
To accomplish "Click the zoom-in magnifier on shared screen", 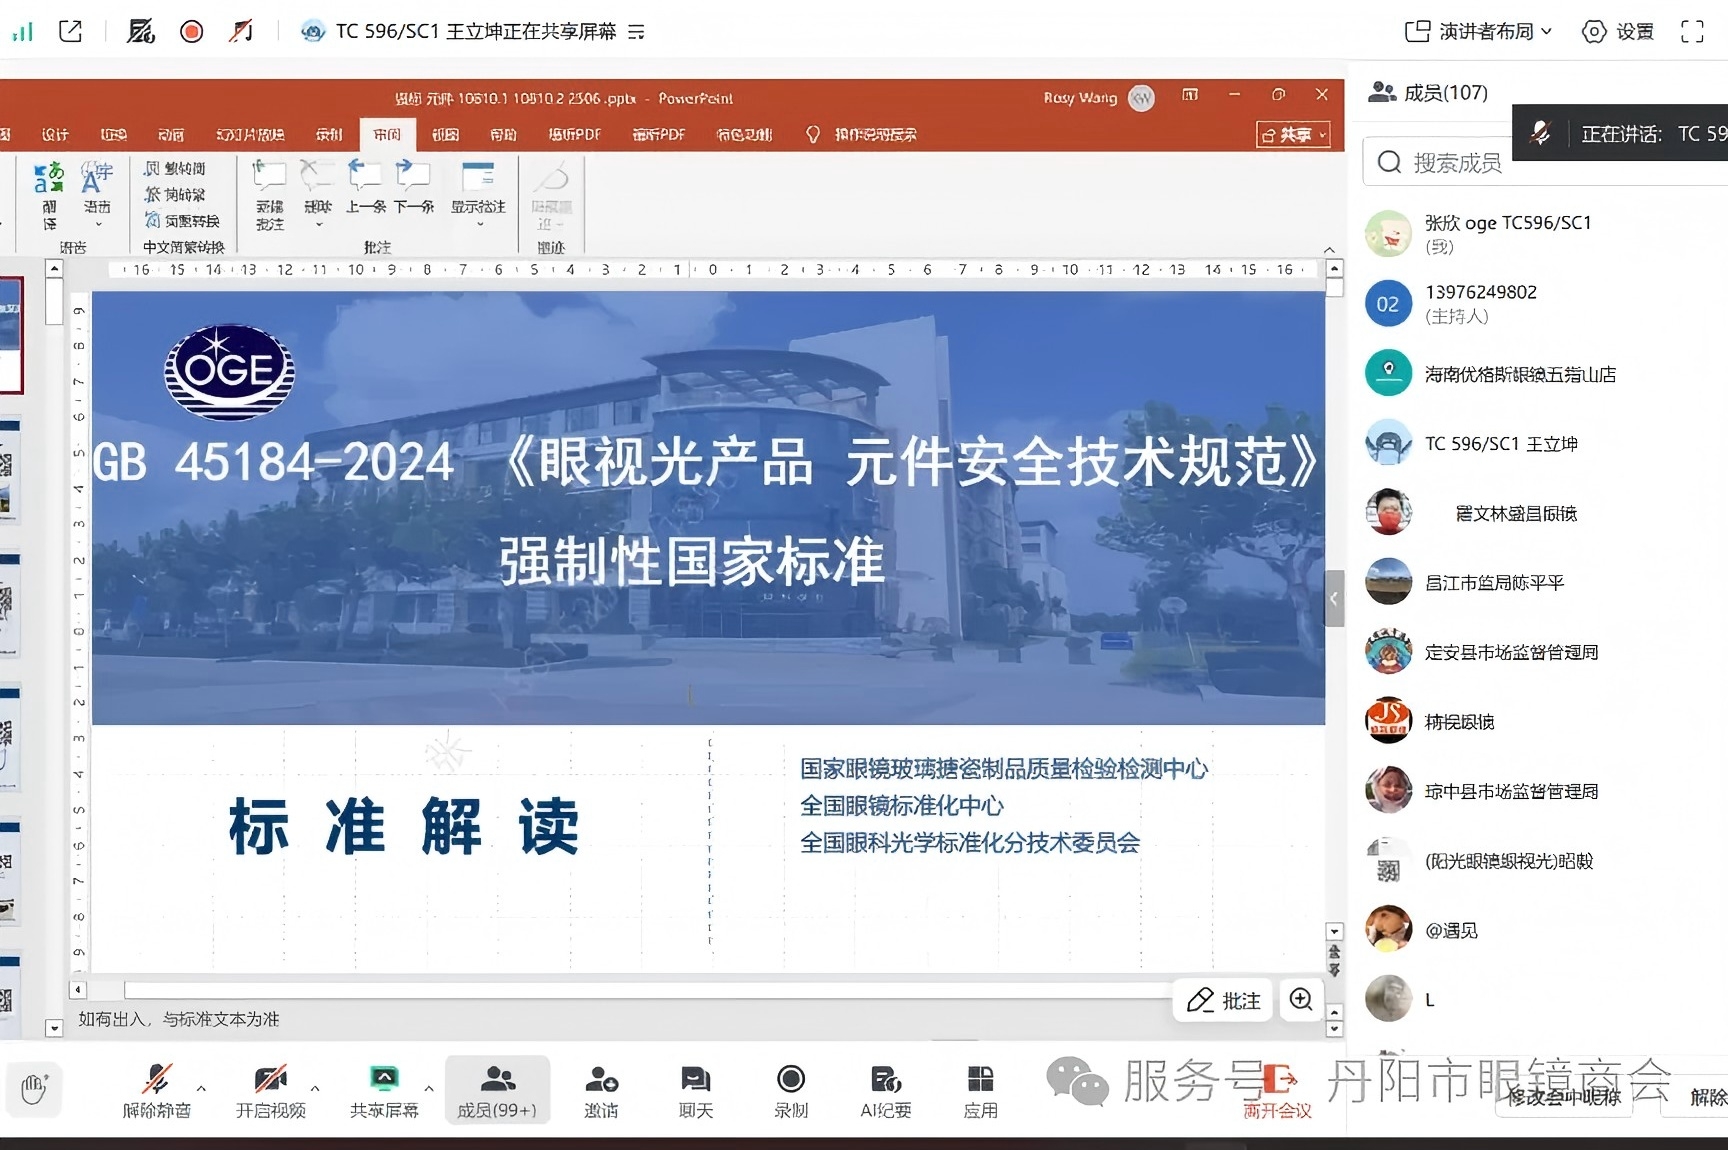I will click(1300, 1000).
